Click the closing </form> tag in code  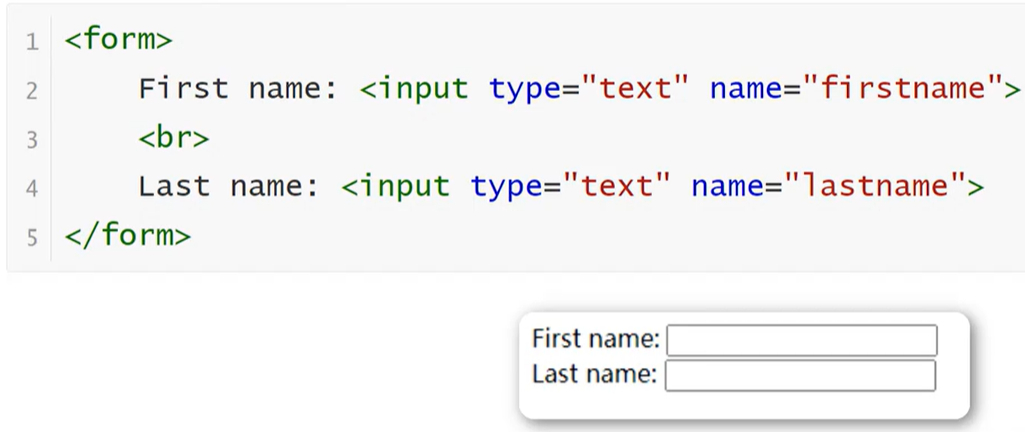pyautogui.click(x=127, y=236)
